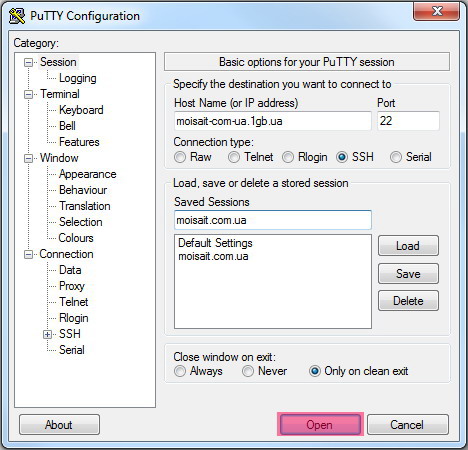Open the Translation category
The image size is (468, 450).
pos(85,206)
